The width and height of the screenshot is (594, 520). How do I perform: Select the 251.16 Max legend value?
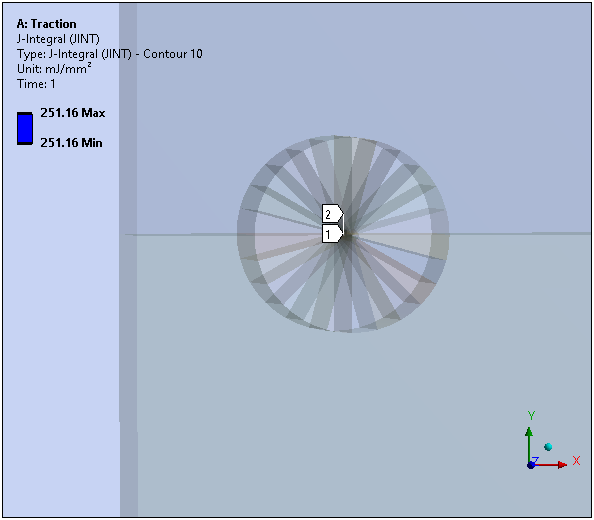(x=73, y=113)
